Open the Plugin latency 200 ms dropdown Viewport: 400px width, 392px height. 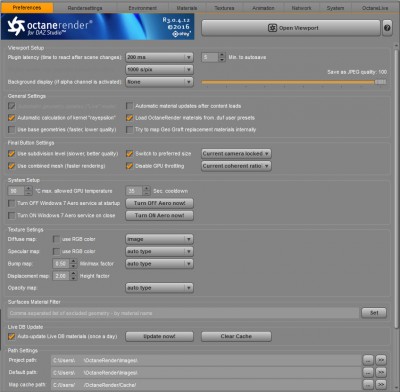coord(159,57)
